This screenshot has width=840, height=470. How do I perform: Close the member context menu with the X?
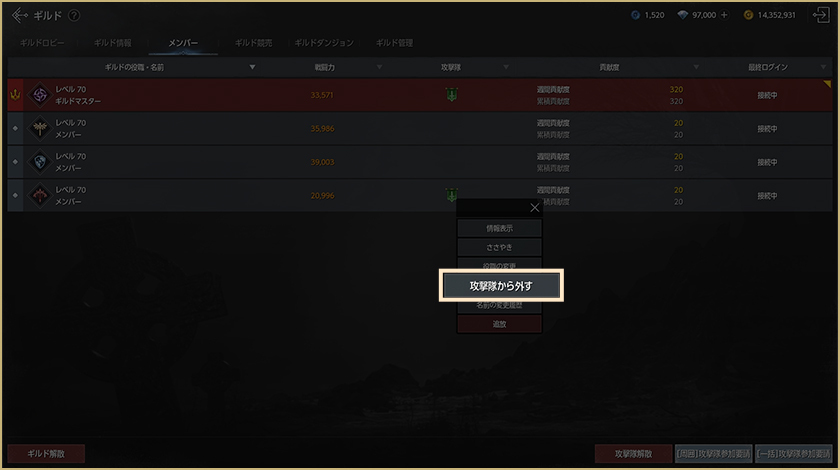coord(535,208)
